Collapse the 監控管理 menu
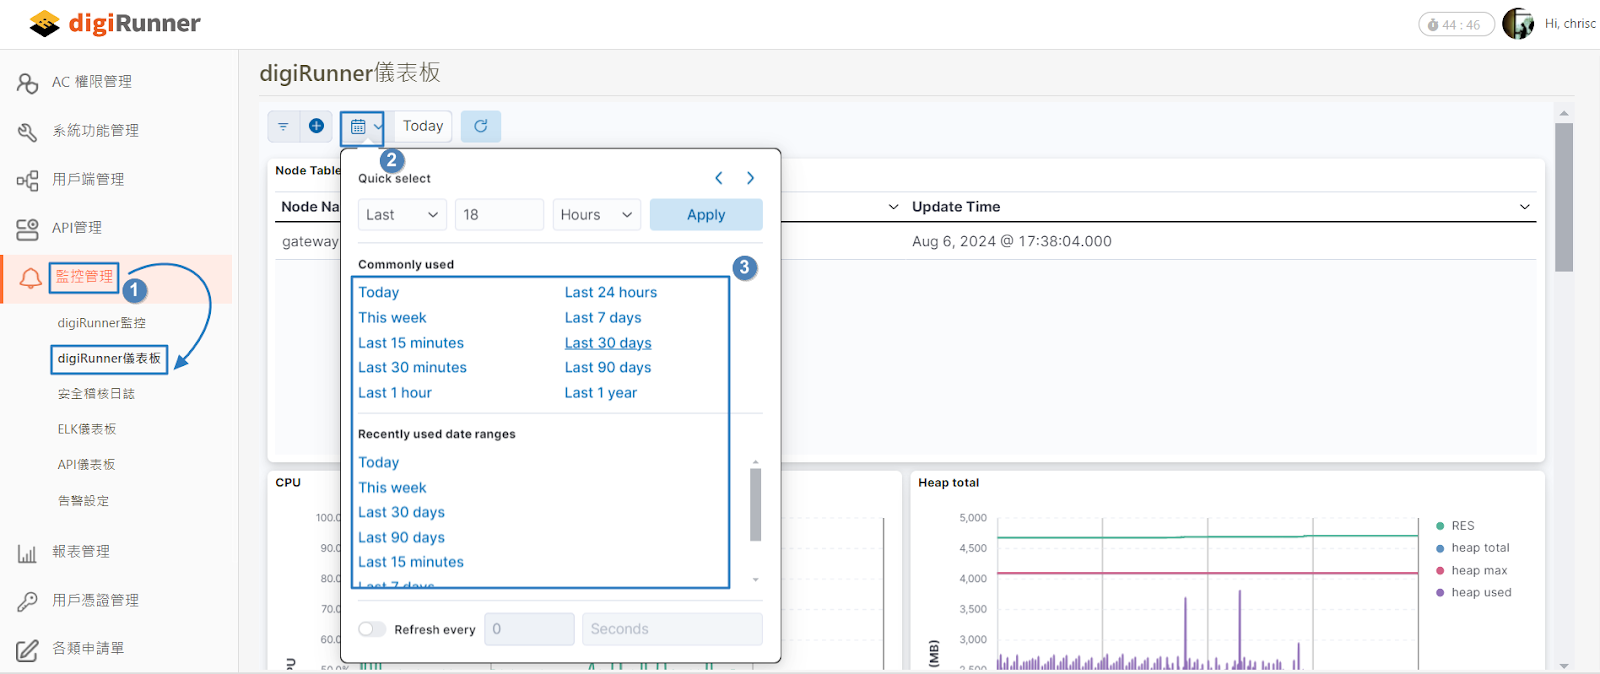 (84, 277)
